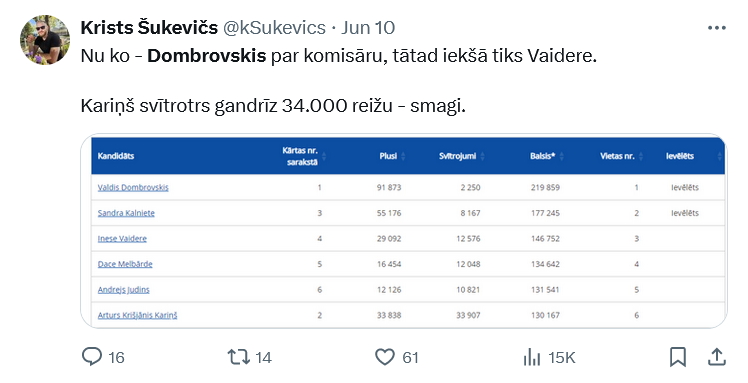Viewport: 748px width, 383px height.
Task: View analytics via bar chart icon
Action: coord(532,357)
